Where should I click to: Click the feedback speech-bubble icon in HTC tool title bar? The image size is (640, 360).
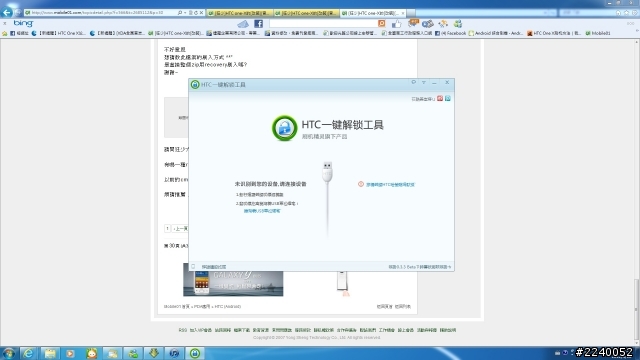click(413, 82)
